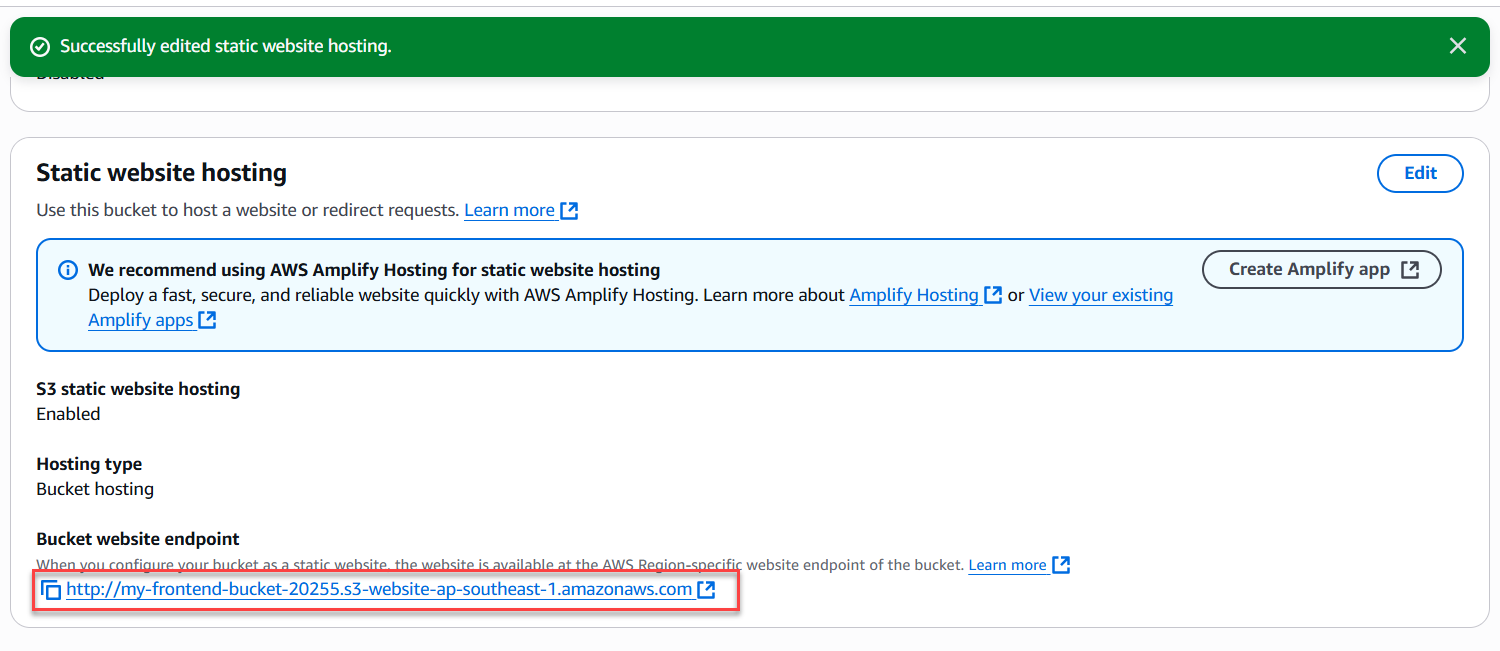
Task: Click the success checkmark icon in the green banner
Action: tap(40, 47)
